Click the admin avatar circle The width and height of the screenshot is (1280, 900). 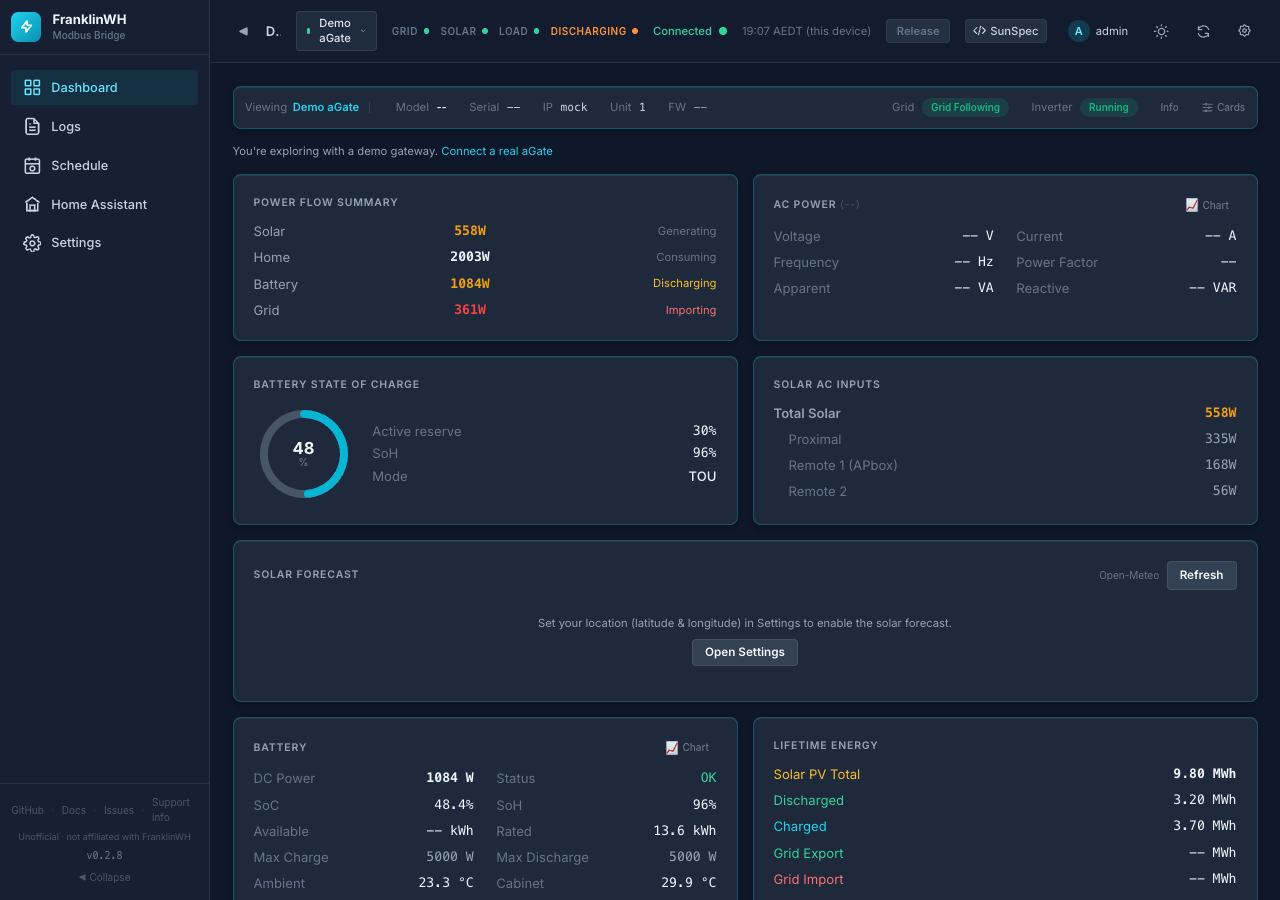click(x=1078, y=31)
